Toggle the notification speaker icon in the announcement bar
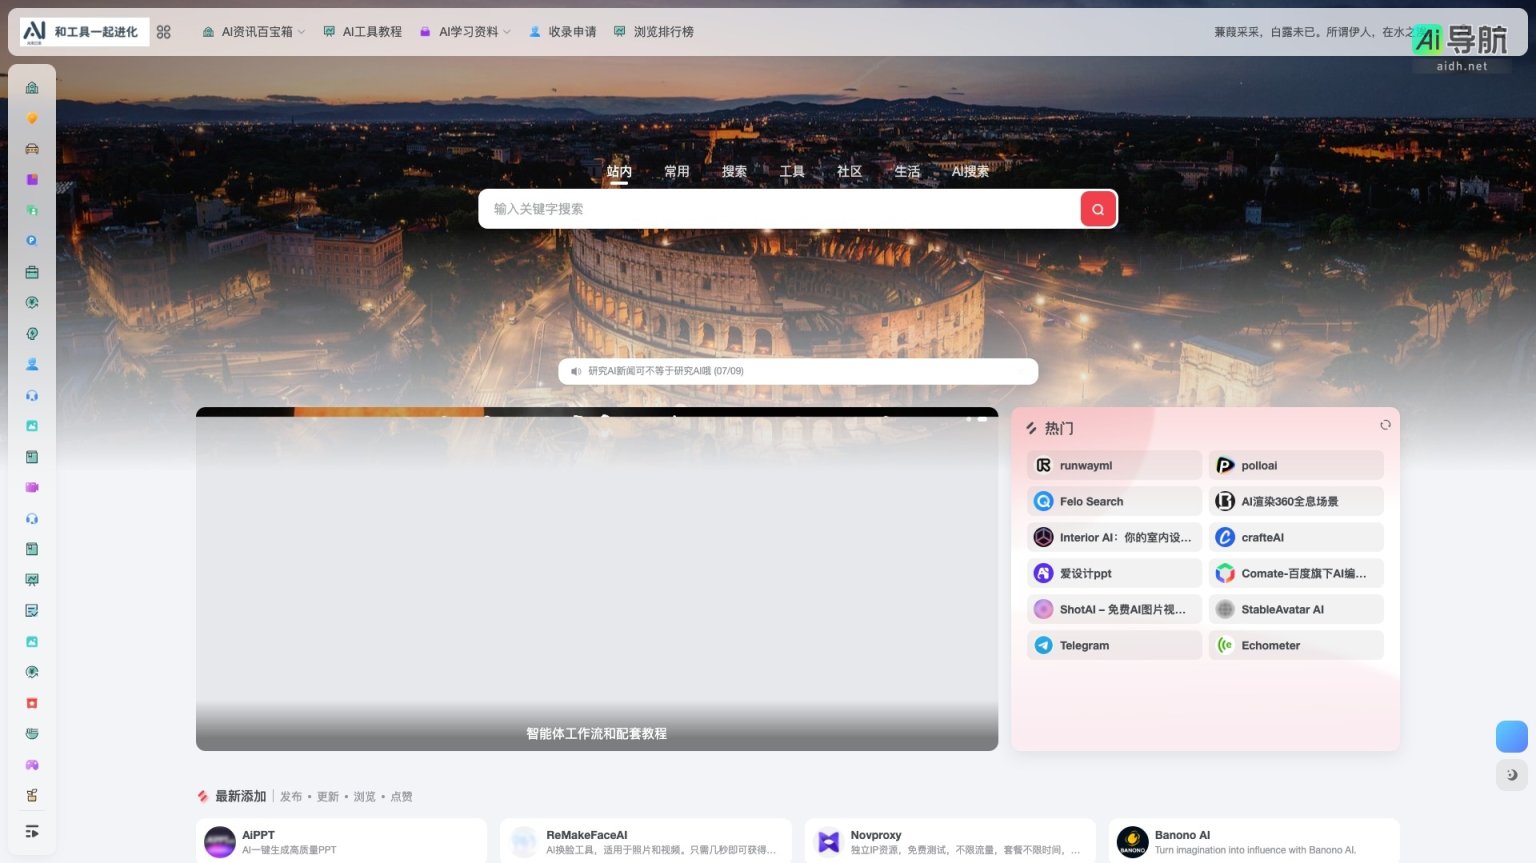1536x863 pixels. tap(575, 371)
